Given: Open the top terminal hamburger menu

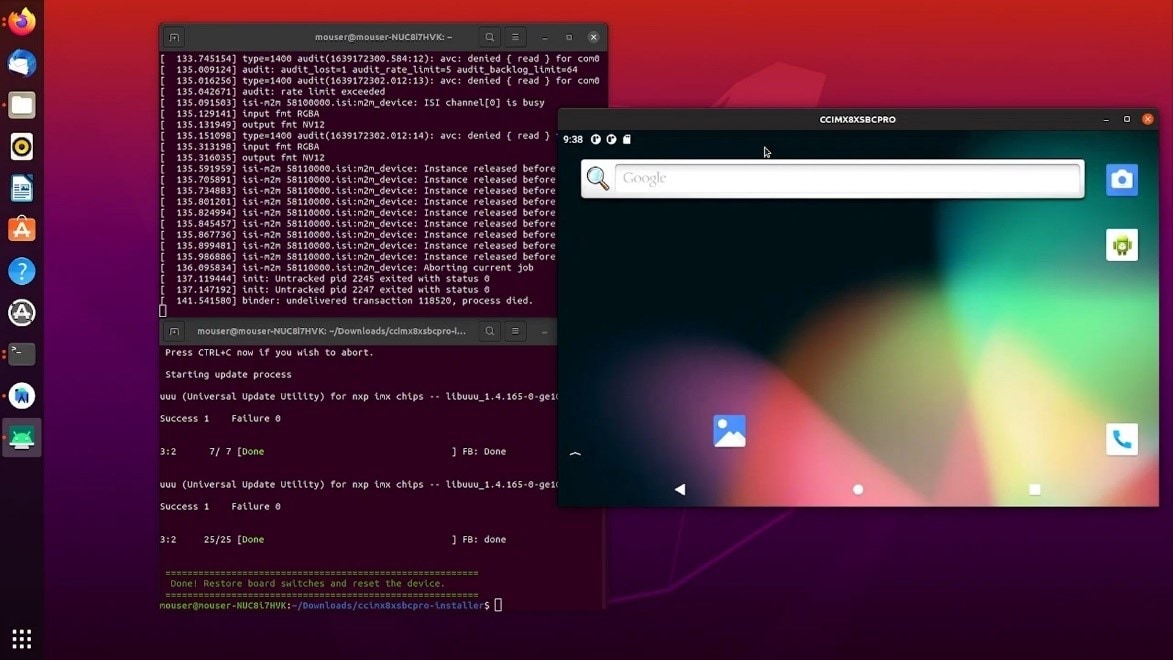Looking at the screenshot, I should pos(515,37).
